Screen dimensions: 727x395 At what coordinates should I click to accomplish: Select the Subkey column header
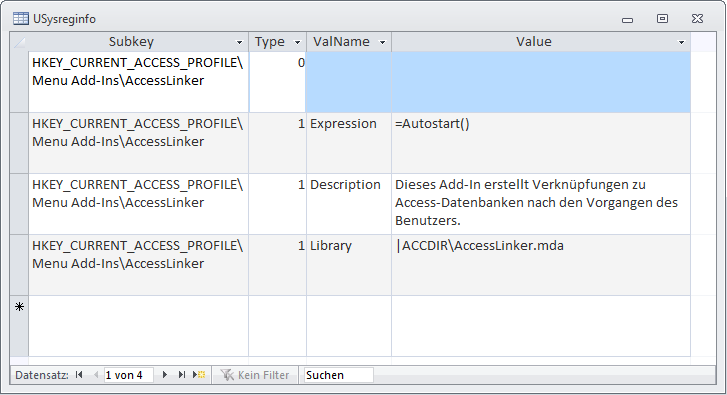138,42
